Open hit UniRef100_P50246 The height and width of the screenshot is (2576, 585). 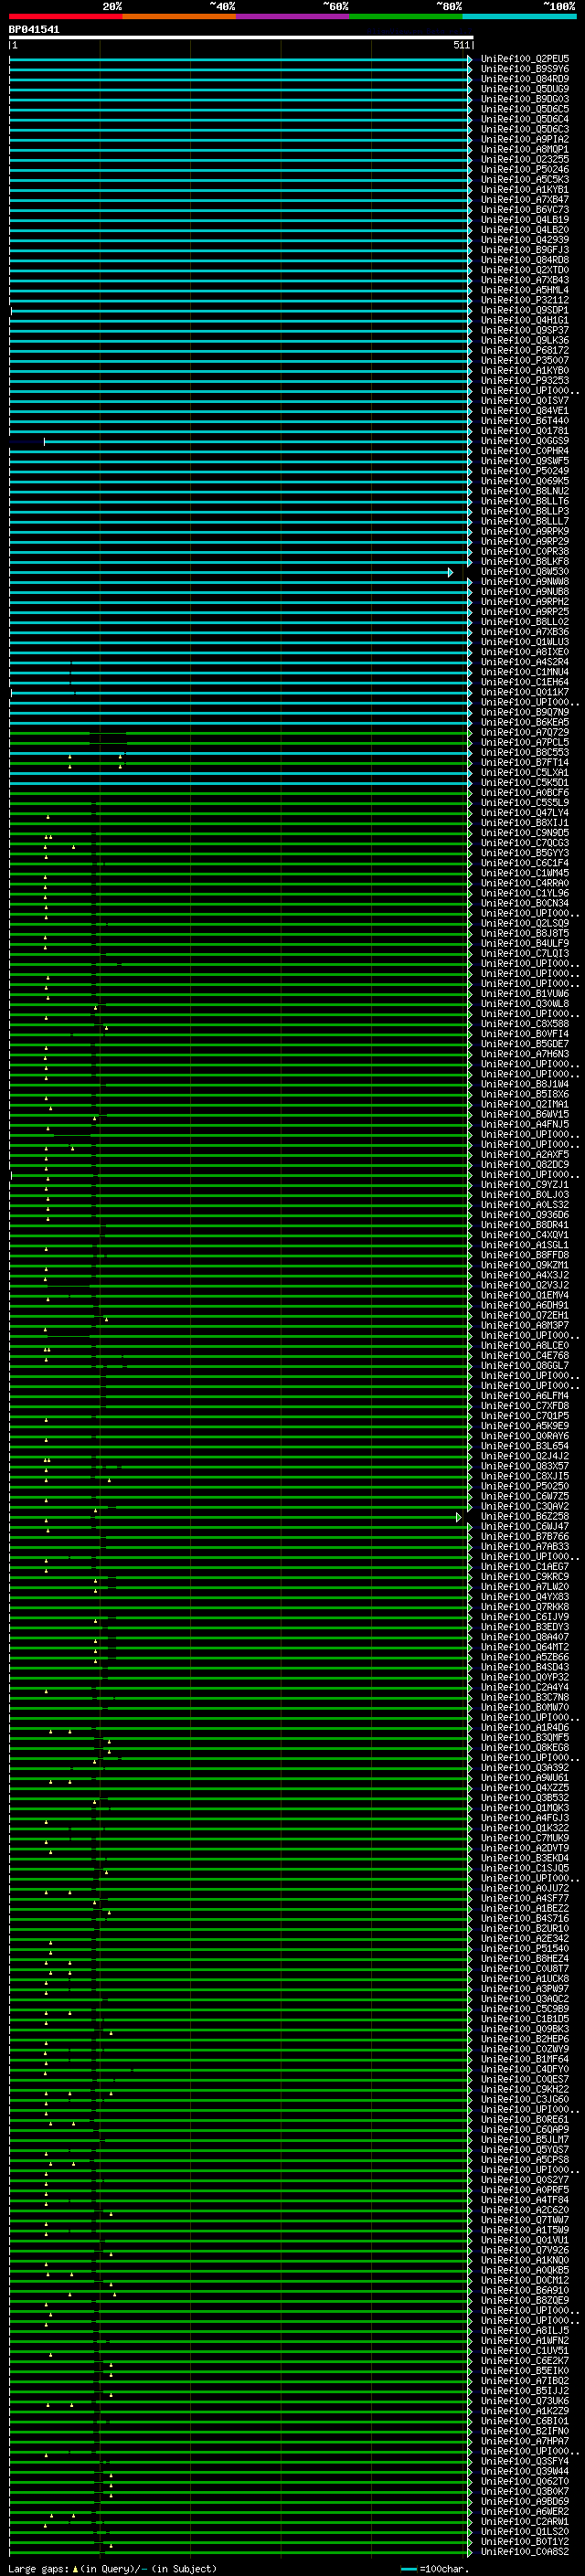pos(525,170)
